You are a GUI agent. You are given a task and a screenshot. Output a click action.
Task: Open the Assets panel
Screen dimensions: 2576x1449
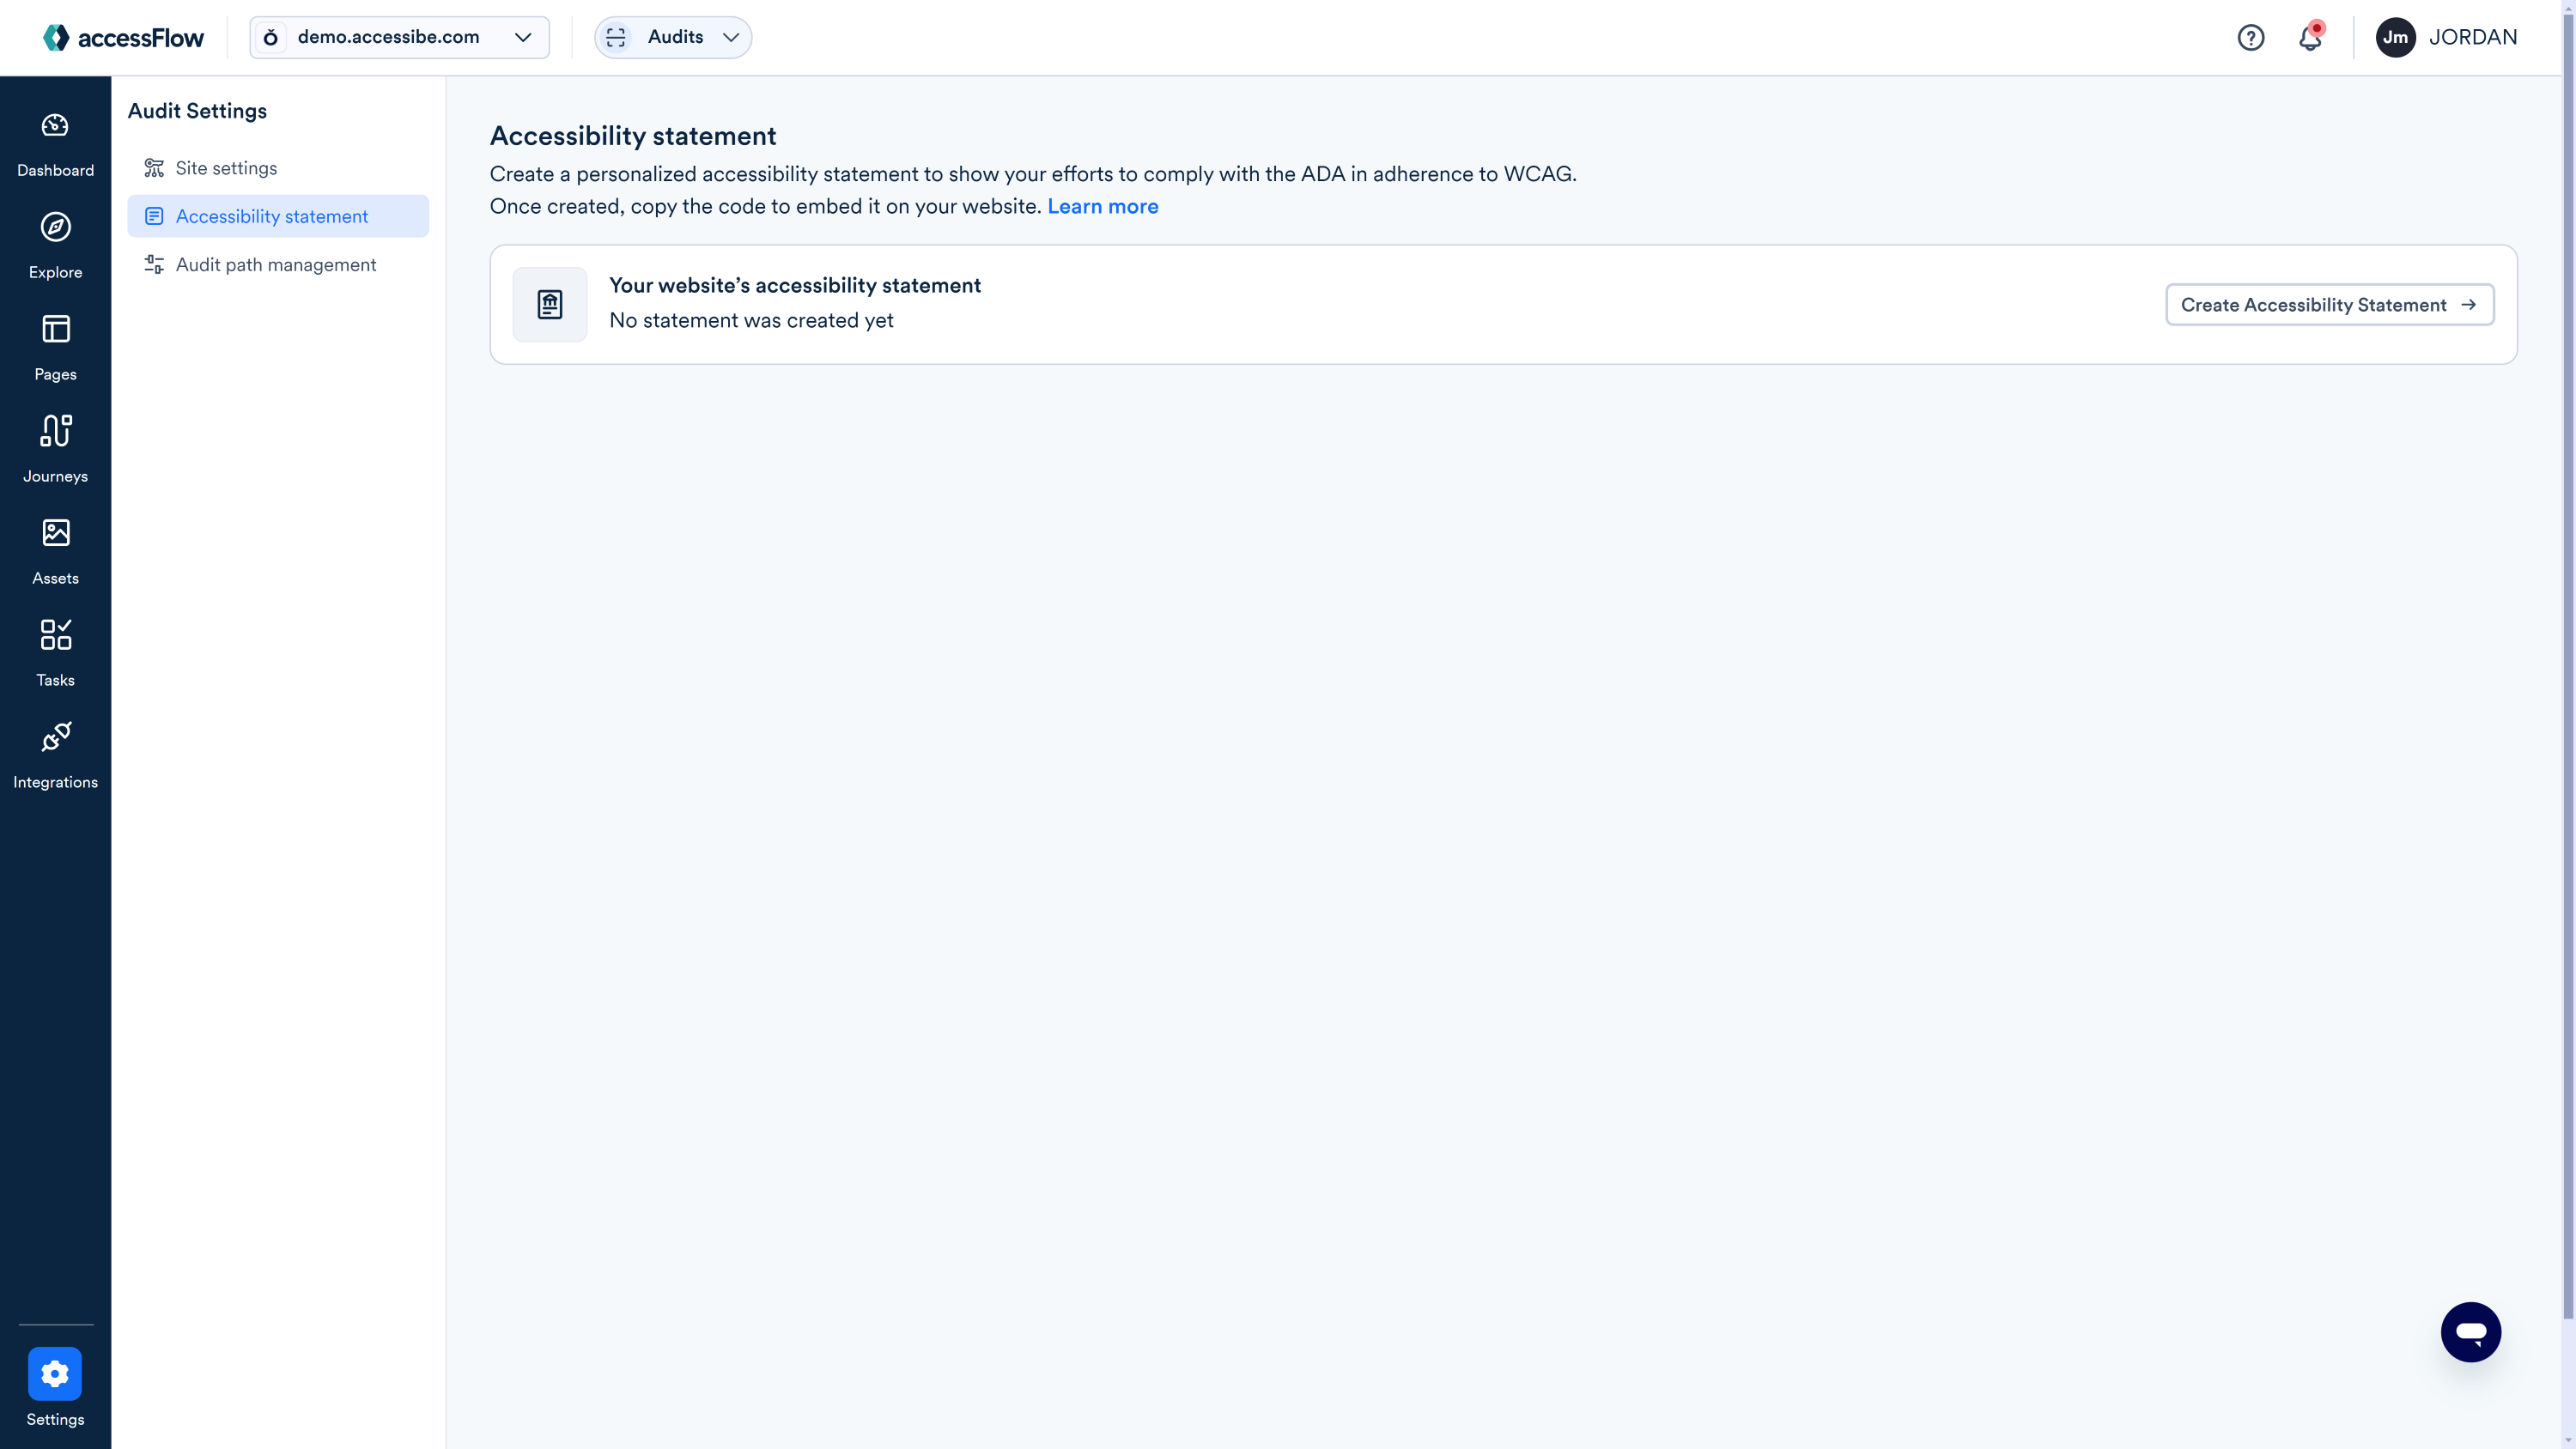[55, 550]
